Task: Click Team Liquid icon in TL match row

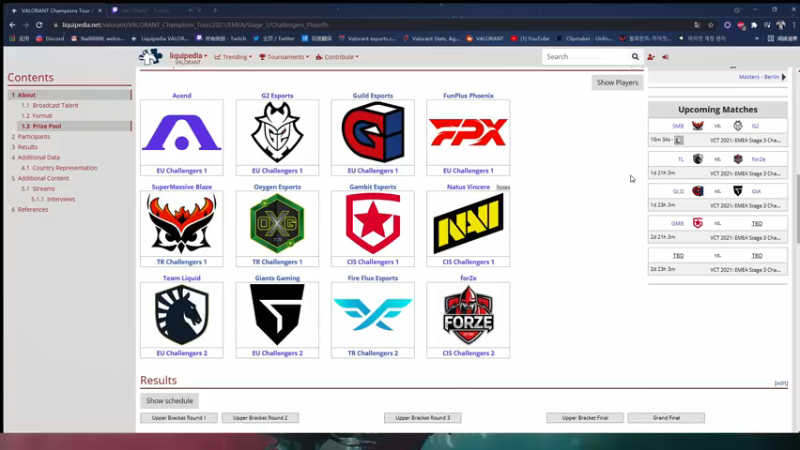Action: (x=697, y=159)
